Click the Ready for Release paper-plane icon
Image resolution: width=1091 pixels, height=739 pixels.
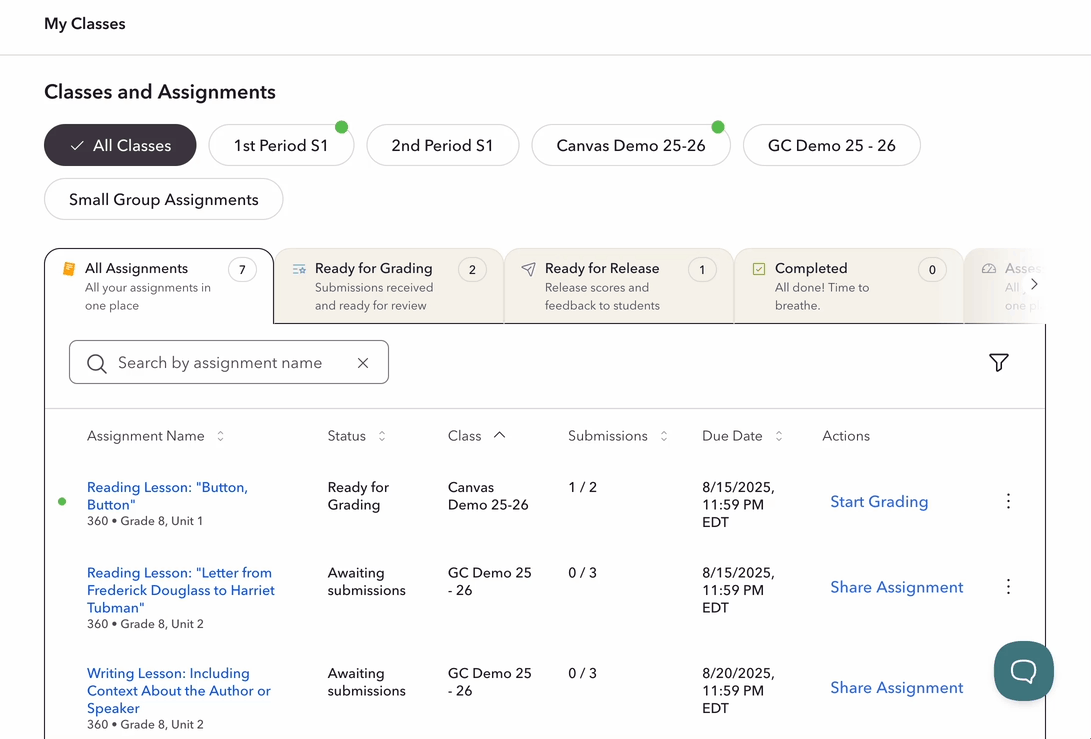point(529,269)
